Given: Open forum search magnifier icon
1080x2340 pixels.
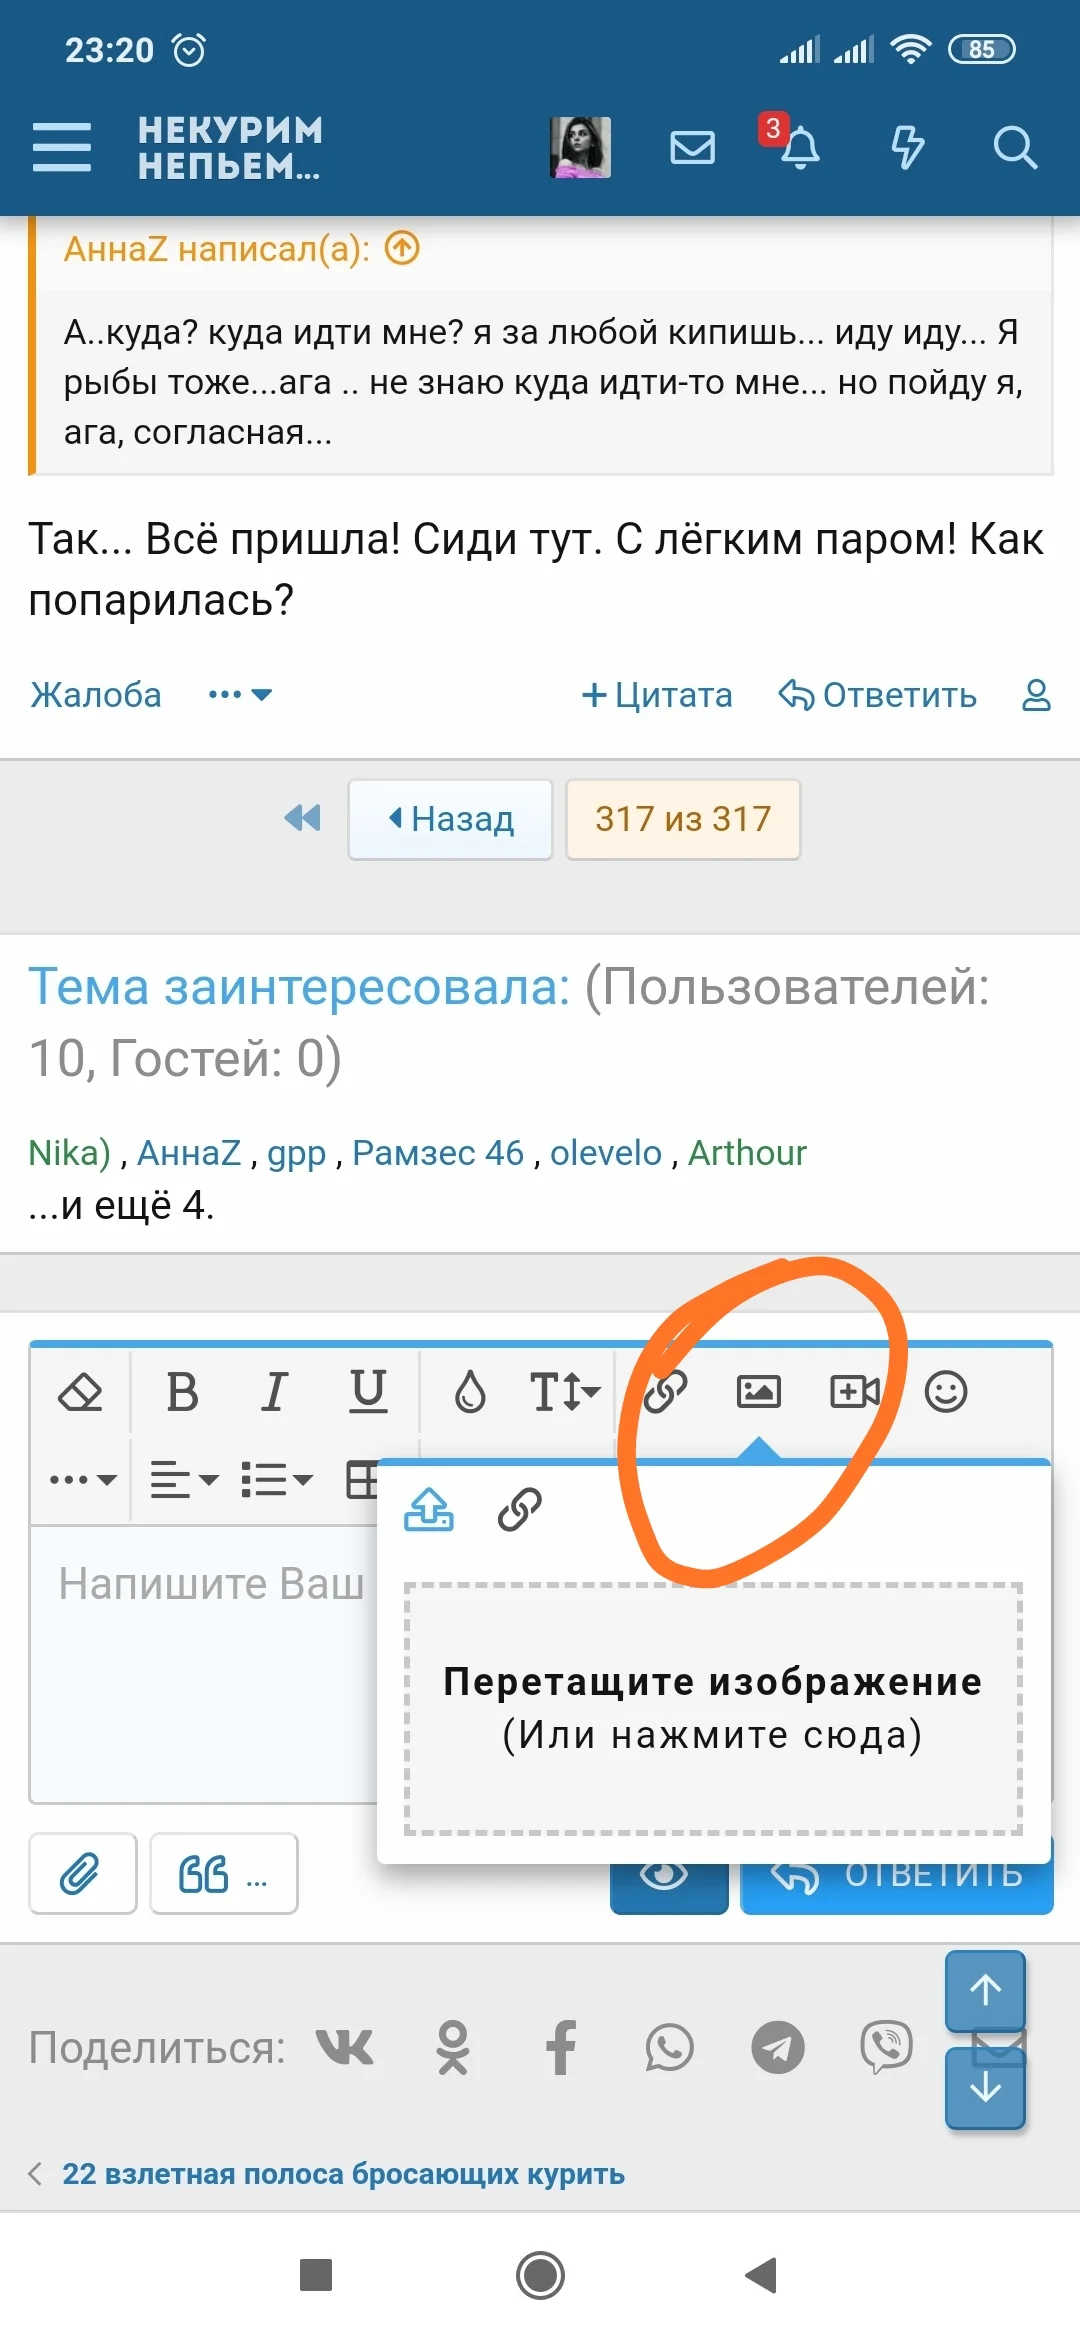Looking at the screenshot, I should coord(1014,147).
